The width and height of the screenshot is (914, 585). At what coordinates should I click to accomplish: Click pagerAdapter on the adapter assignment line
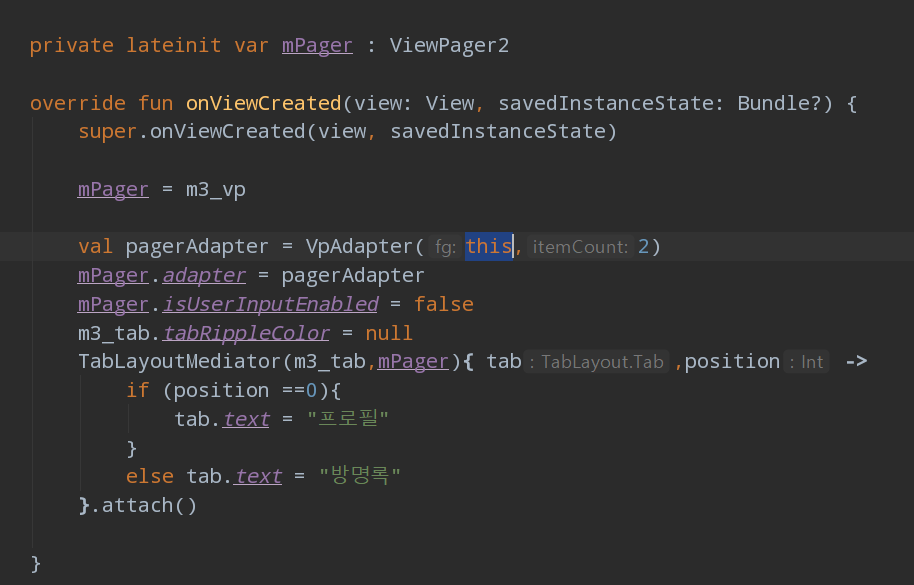click(353, 276)
